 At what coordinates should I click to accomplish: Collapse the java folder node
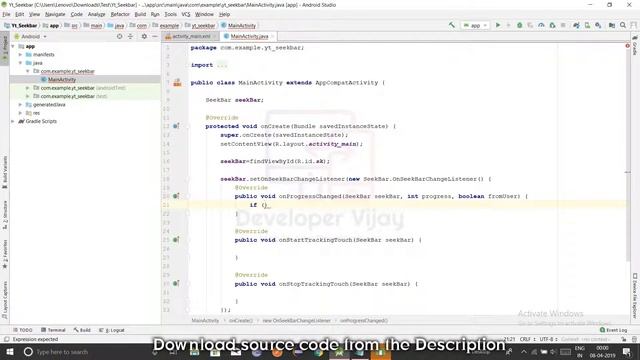20,63
